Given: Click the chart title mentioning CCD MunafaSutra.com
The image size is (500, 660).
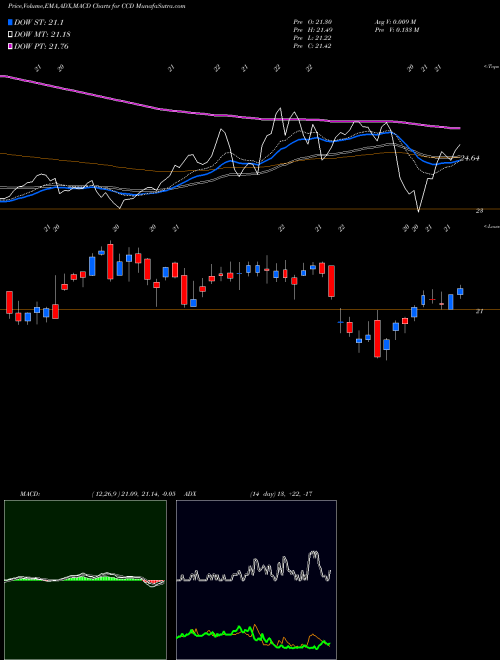Looking at the screenshot, I should click(96, 7).
